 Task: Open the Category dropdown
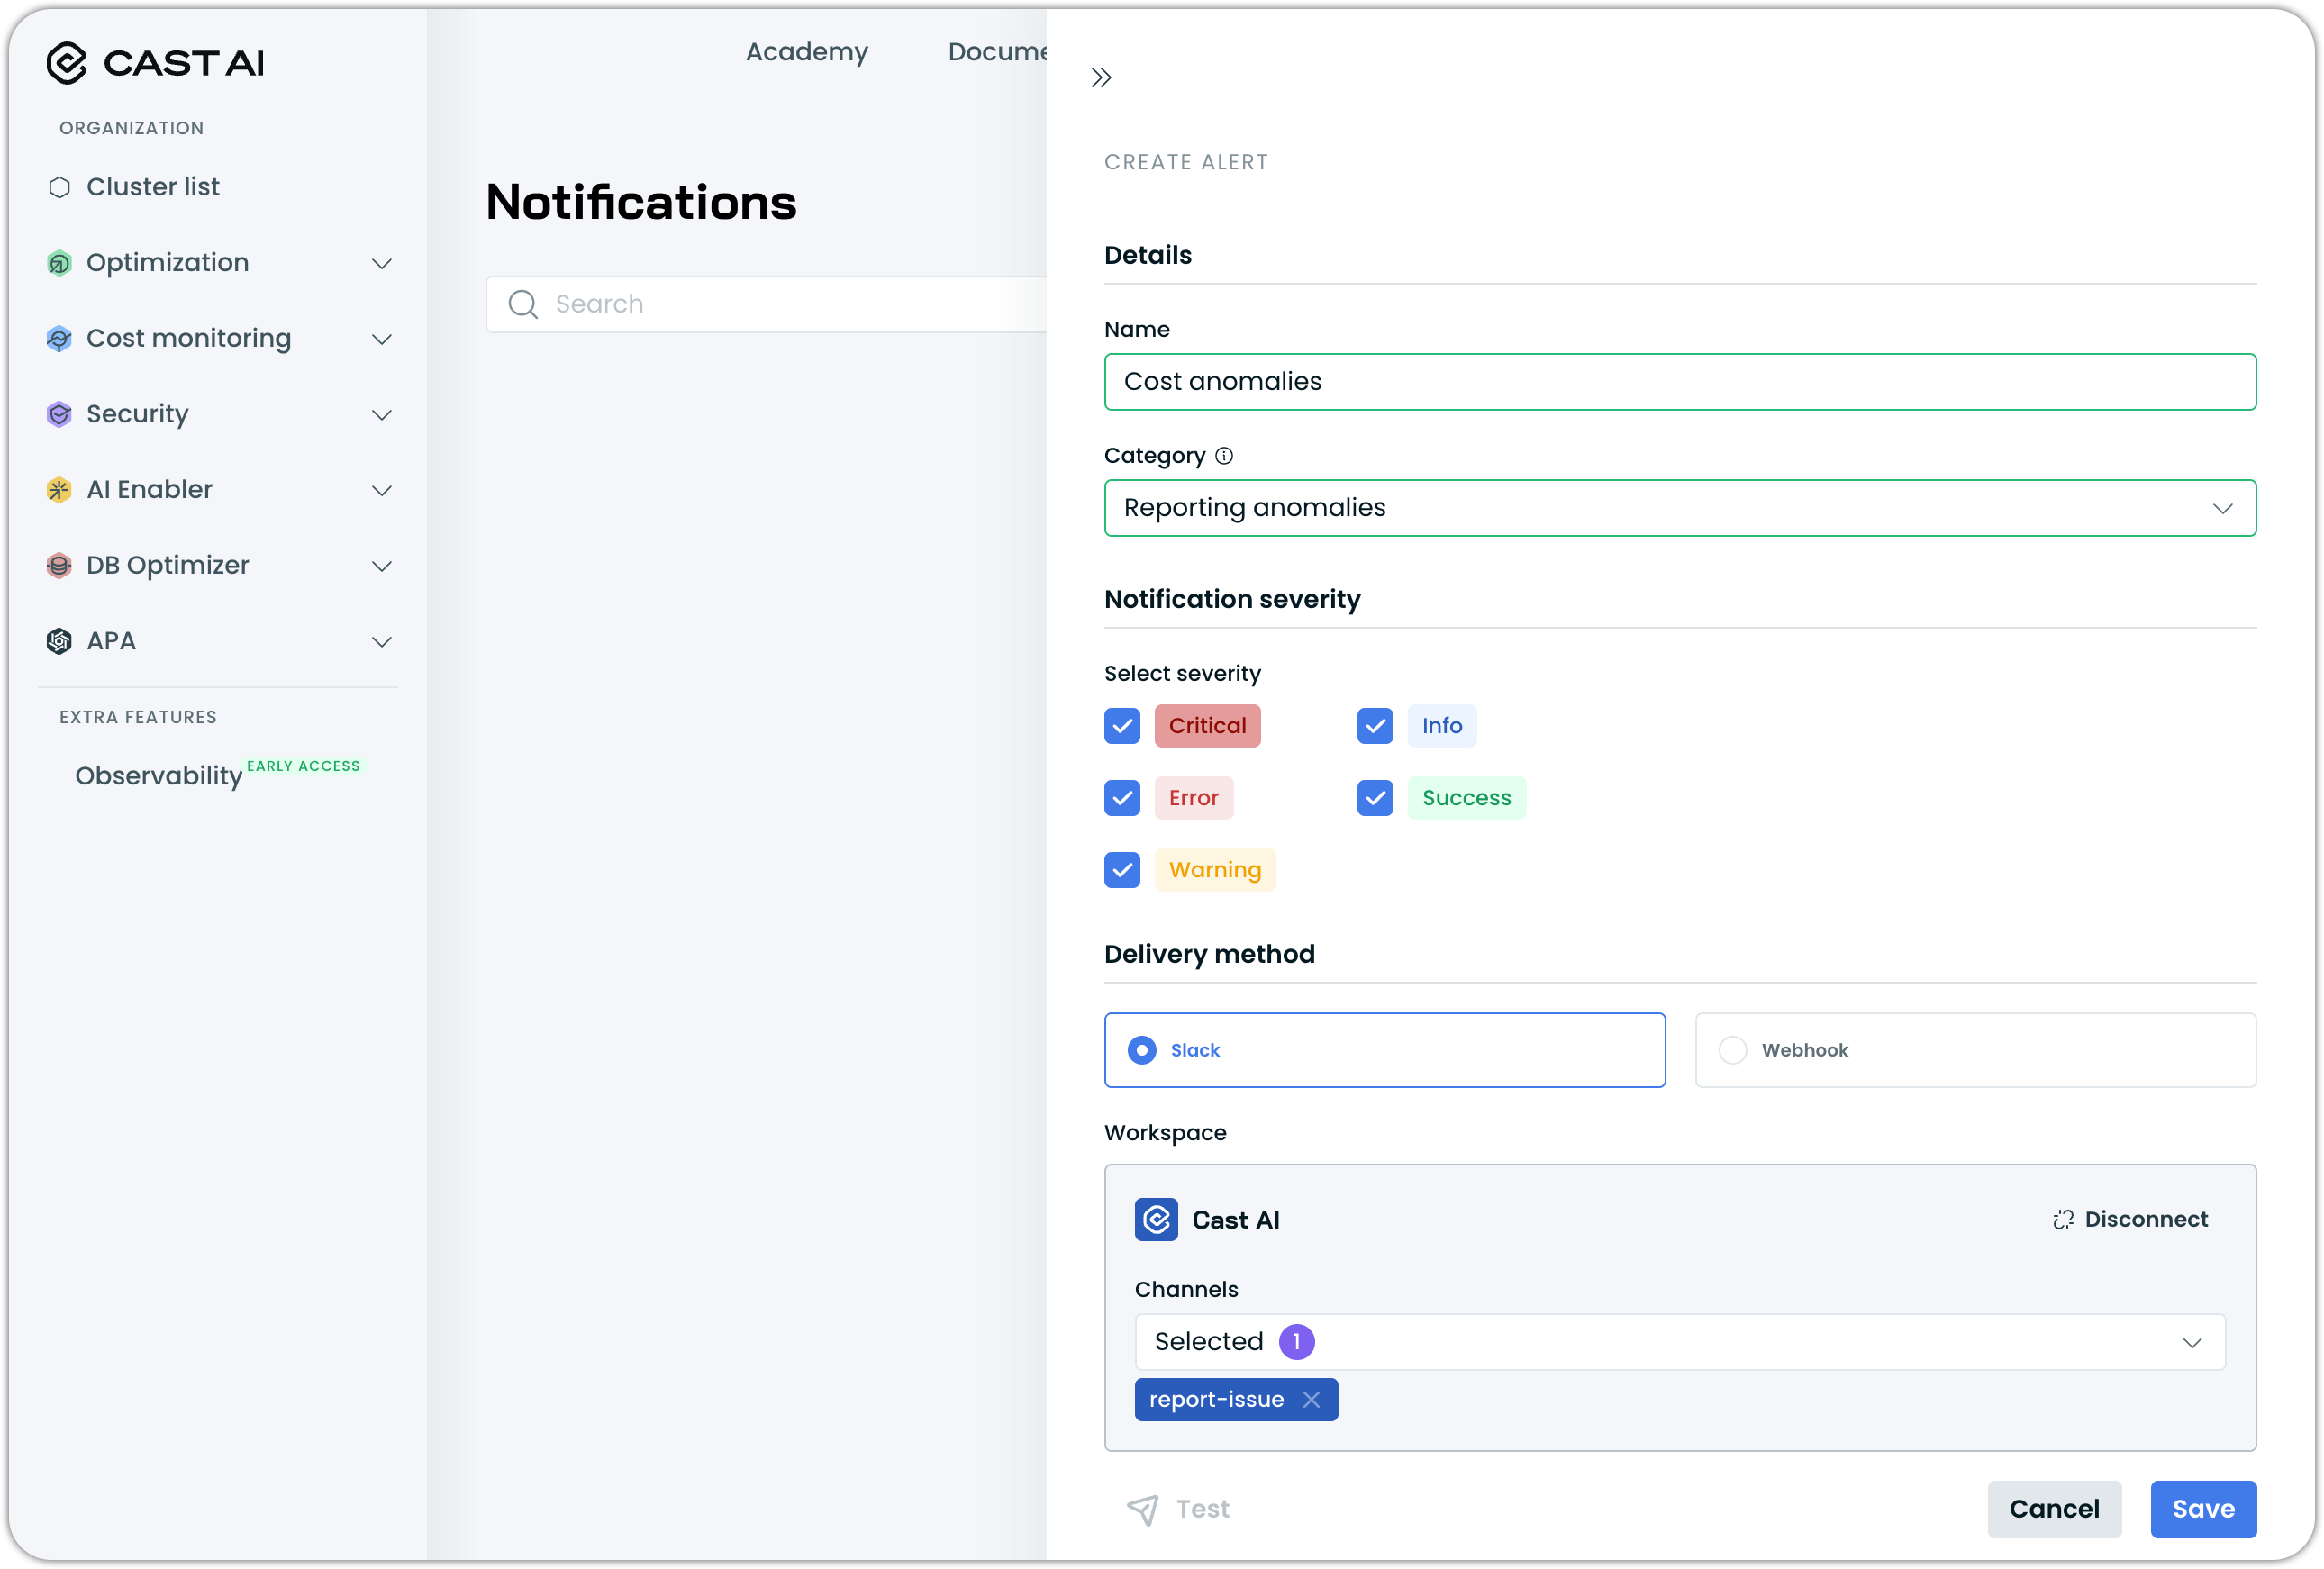point(1679,508)
